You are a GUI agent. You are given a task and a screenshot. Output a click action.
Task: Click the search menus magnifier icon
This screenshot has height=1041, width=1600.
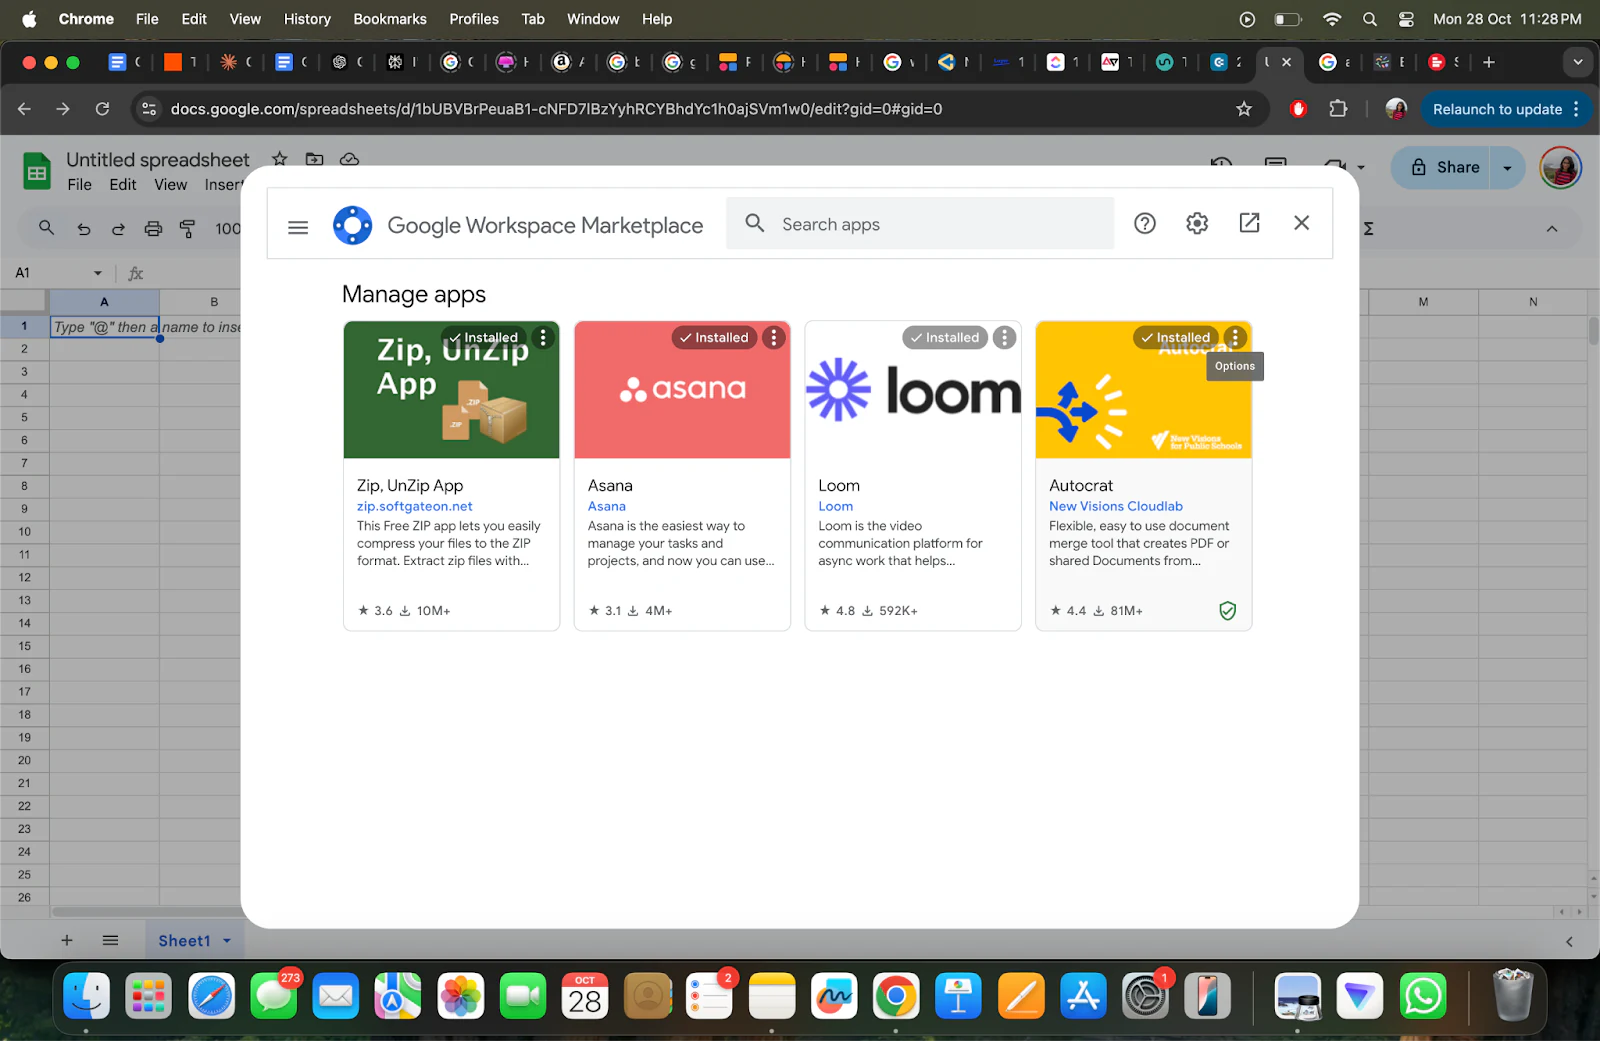pyautogui.click(x=46, y=228)
